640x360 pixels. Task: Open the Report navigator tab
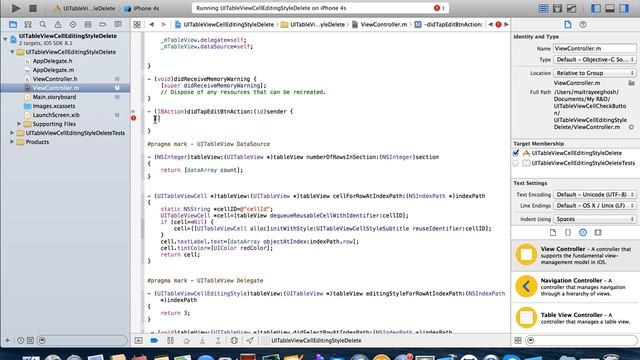(118, 24)
